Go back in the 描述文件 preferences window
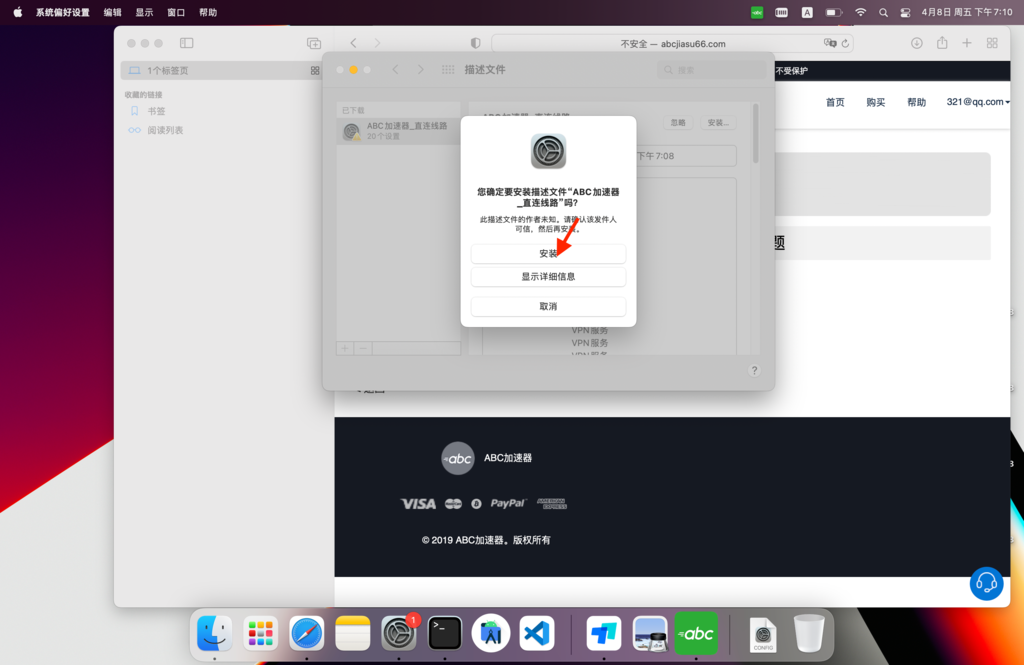This screenshot has width=1024, height=665. pos(395,69)
